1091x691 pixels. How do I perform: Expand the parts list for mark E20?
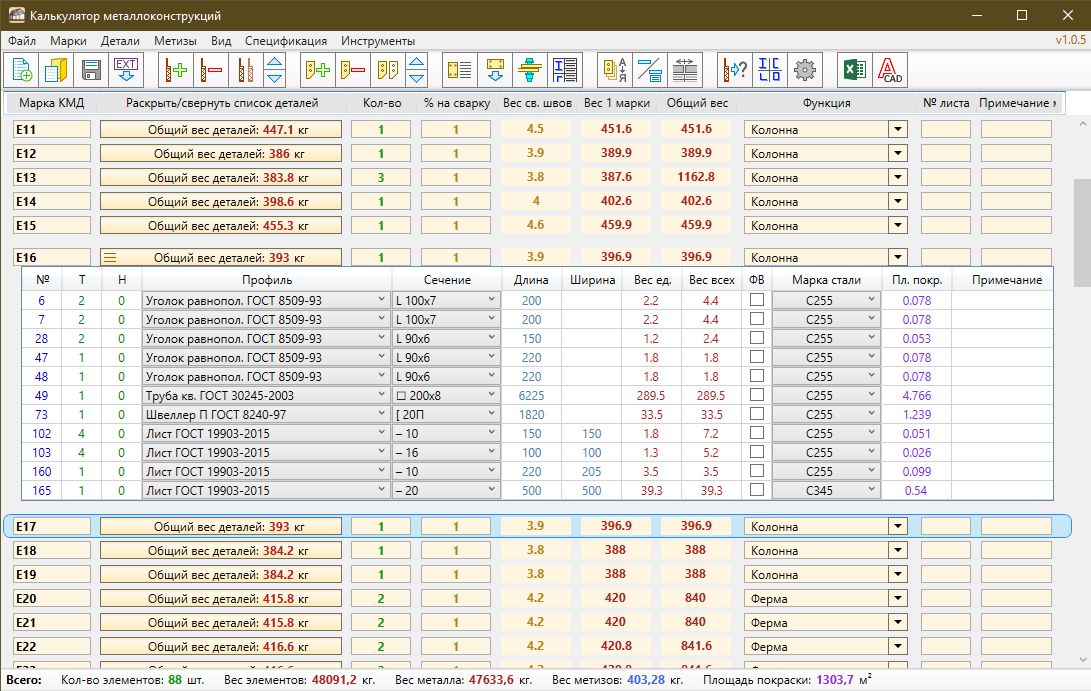coord(221,599)
